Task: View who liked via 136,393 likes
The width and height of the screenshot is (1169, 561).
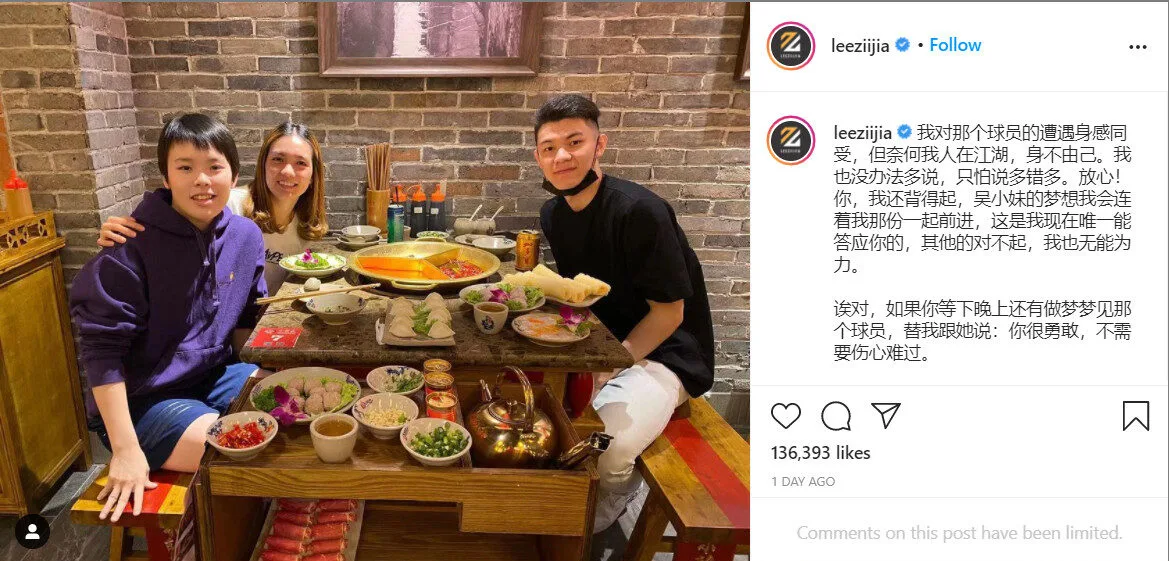Action: [820, 452]
